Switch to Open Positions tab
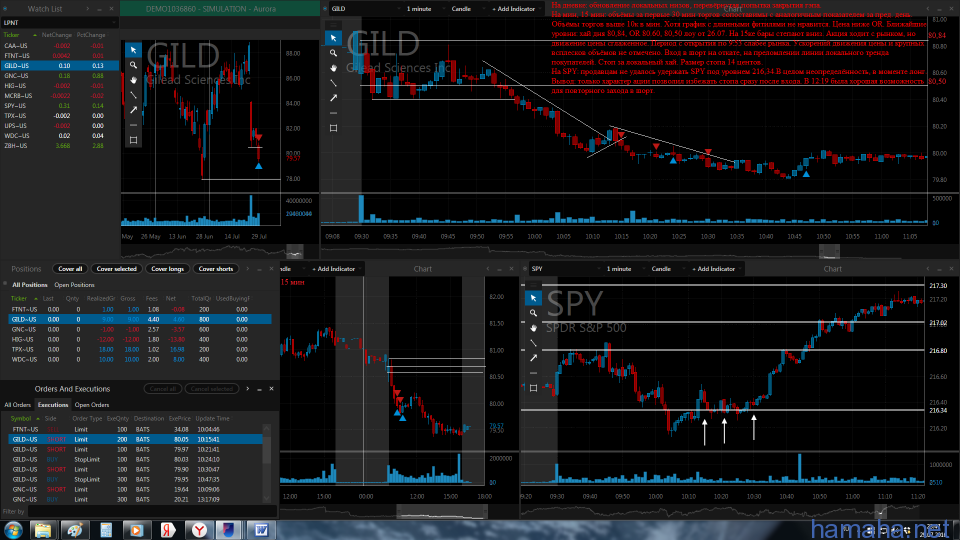This screenshot has width=960, height=540. pyautogui.click(x=74, y=285)
